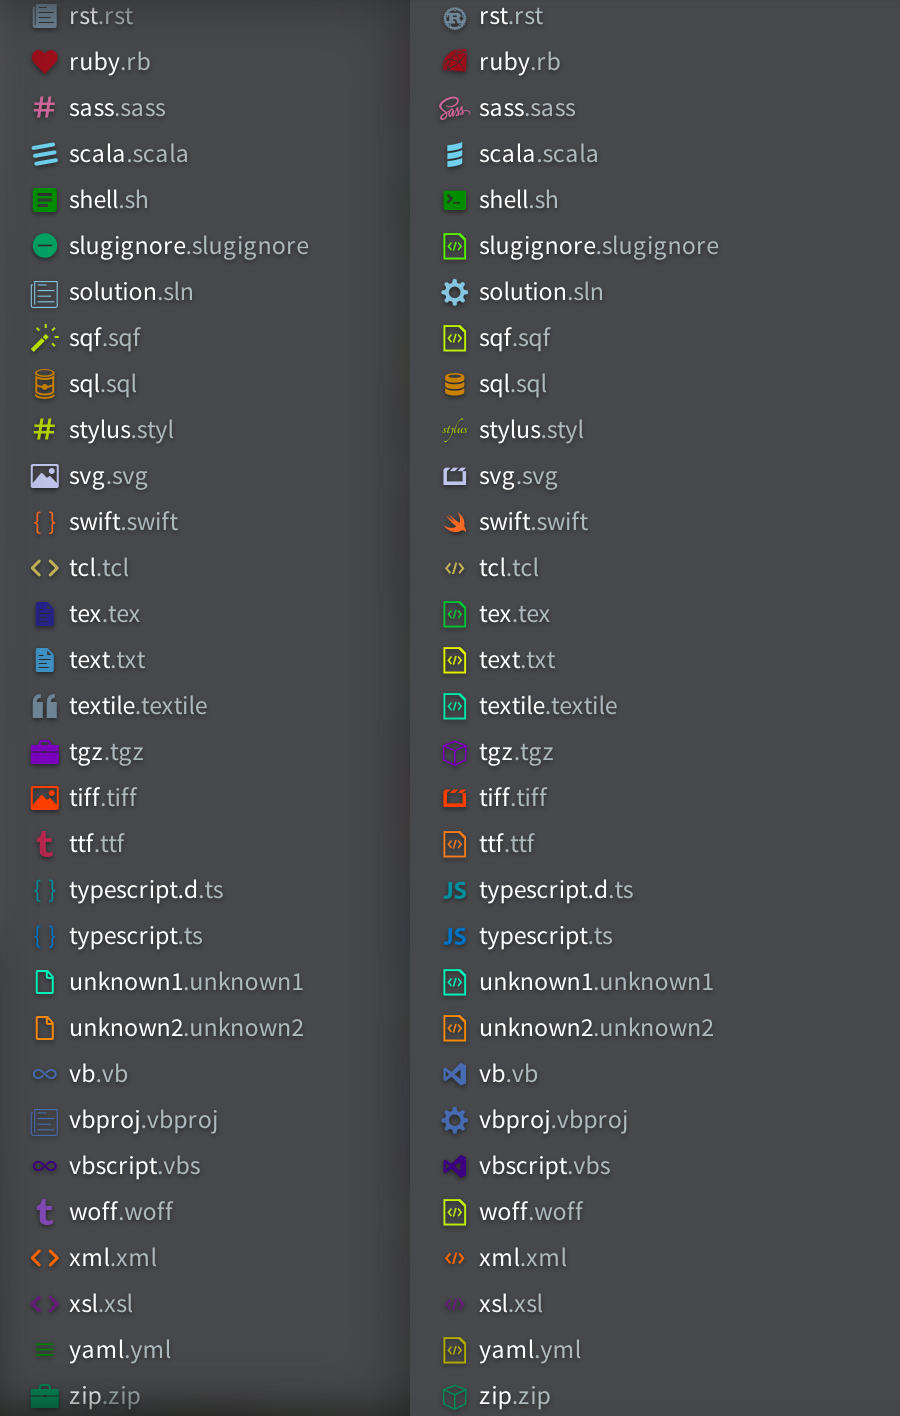The width and height of the screenshot is (900, 1416).
Task: Click the Sass script logo icon for sass.sass
Action: (455, 108)
